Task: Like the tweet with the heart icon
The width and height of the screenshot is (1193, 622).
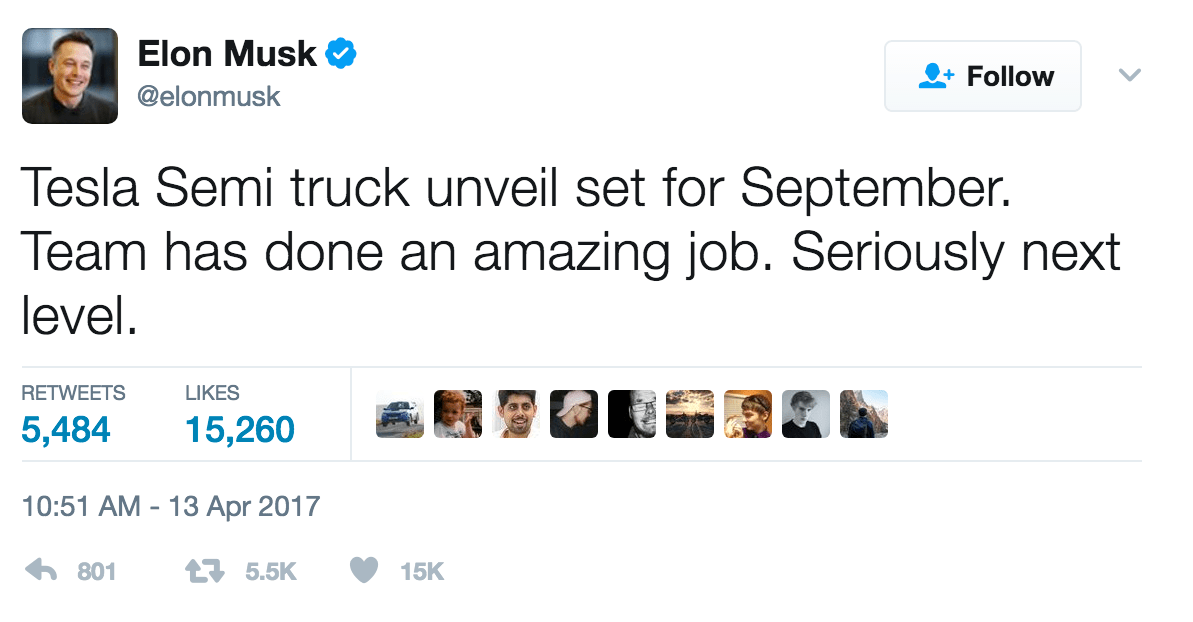Action: (x=365, y=571)
